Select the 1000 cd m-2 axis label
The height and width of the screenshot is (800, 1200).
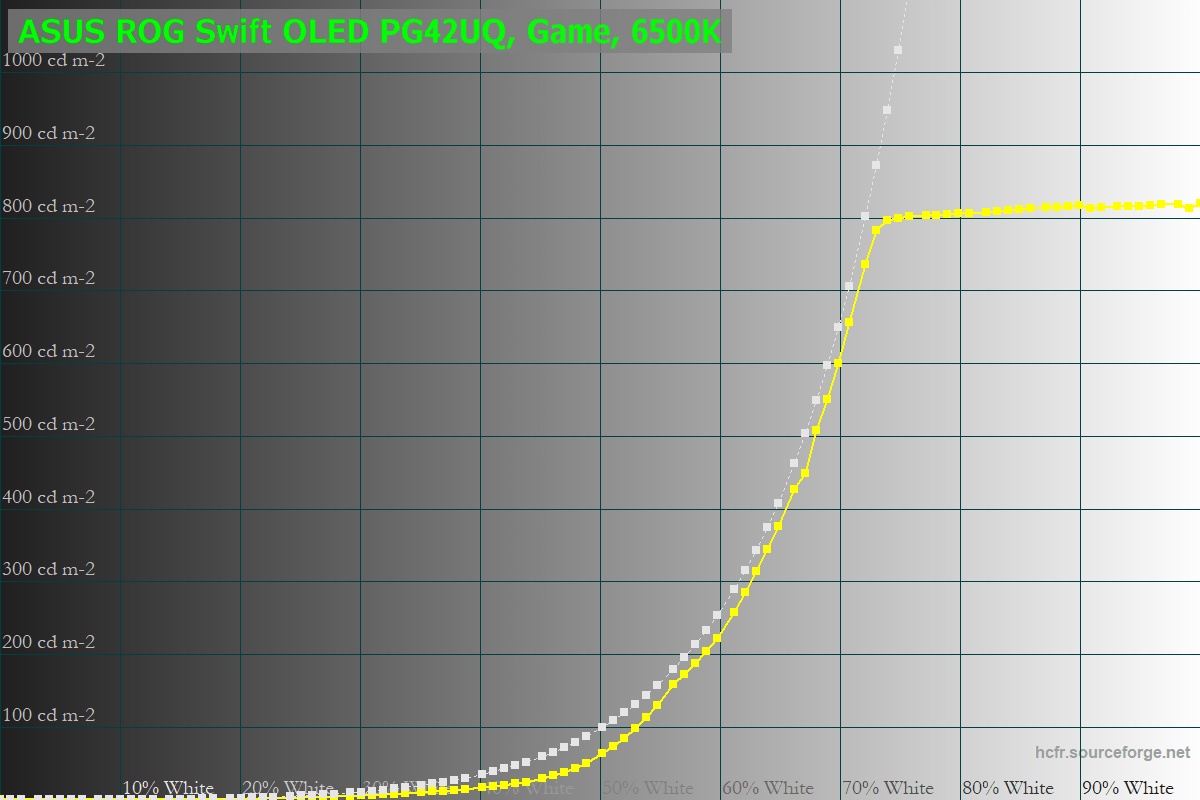(54, 60)
